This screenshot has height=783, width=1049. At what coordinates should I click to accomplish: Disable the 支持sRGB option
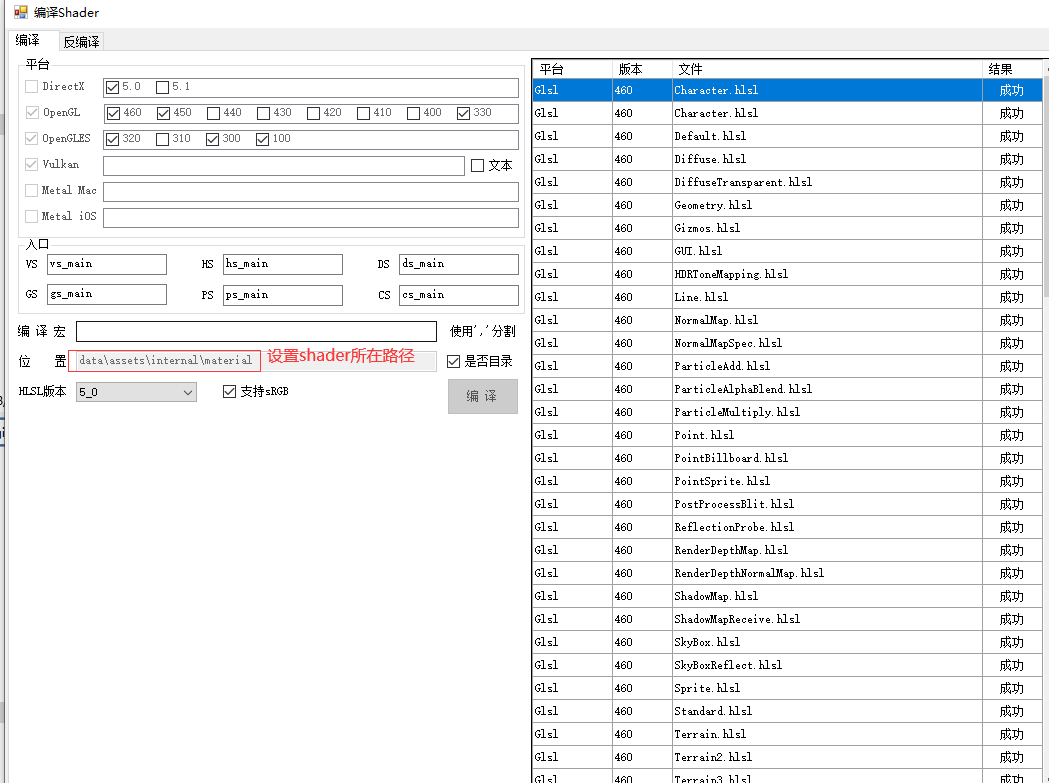(x=230, y=391)
